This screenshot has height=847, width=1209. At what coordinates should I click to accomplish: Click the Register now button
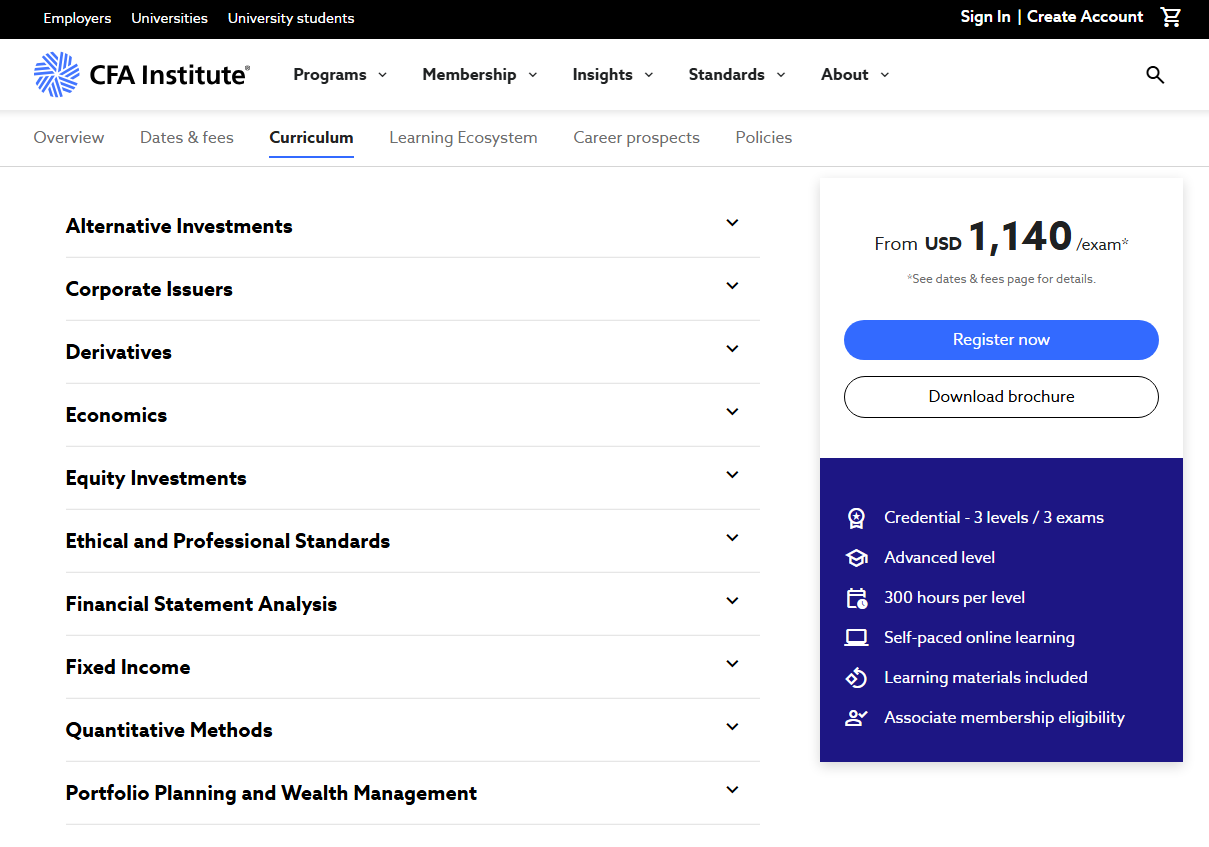coord(1001,340)
